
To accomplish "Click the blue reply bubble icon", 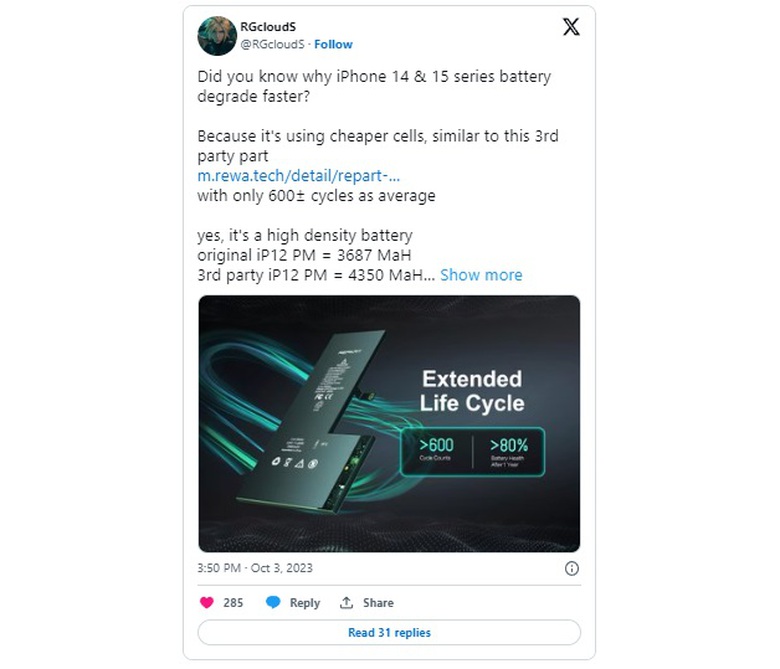I will (x=273, y=602).
